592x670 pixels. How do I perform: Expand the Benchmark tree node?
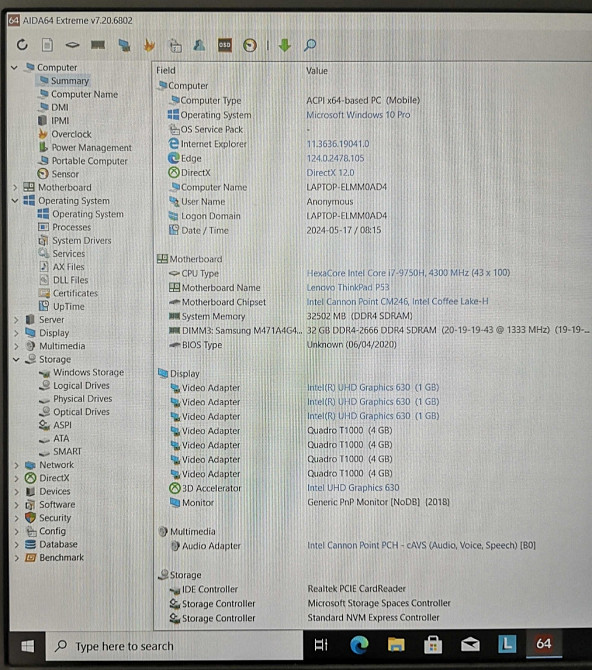(x=16, y=558)
